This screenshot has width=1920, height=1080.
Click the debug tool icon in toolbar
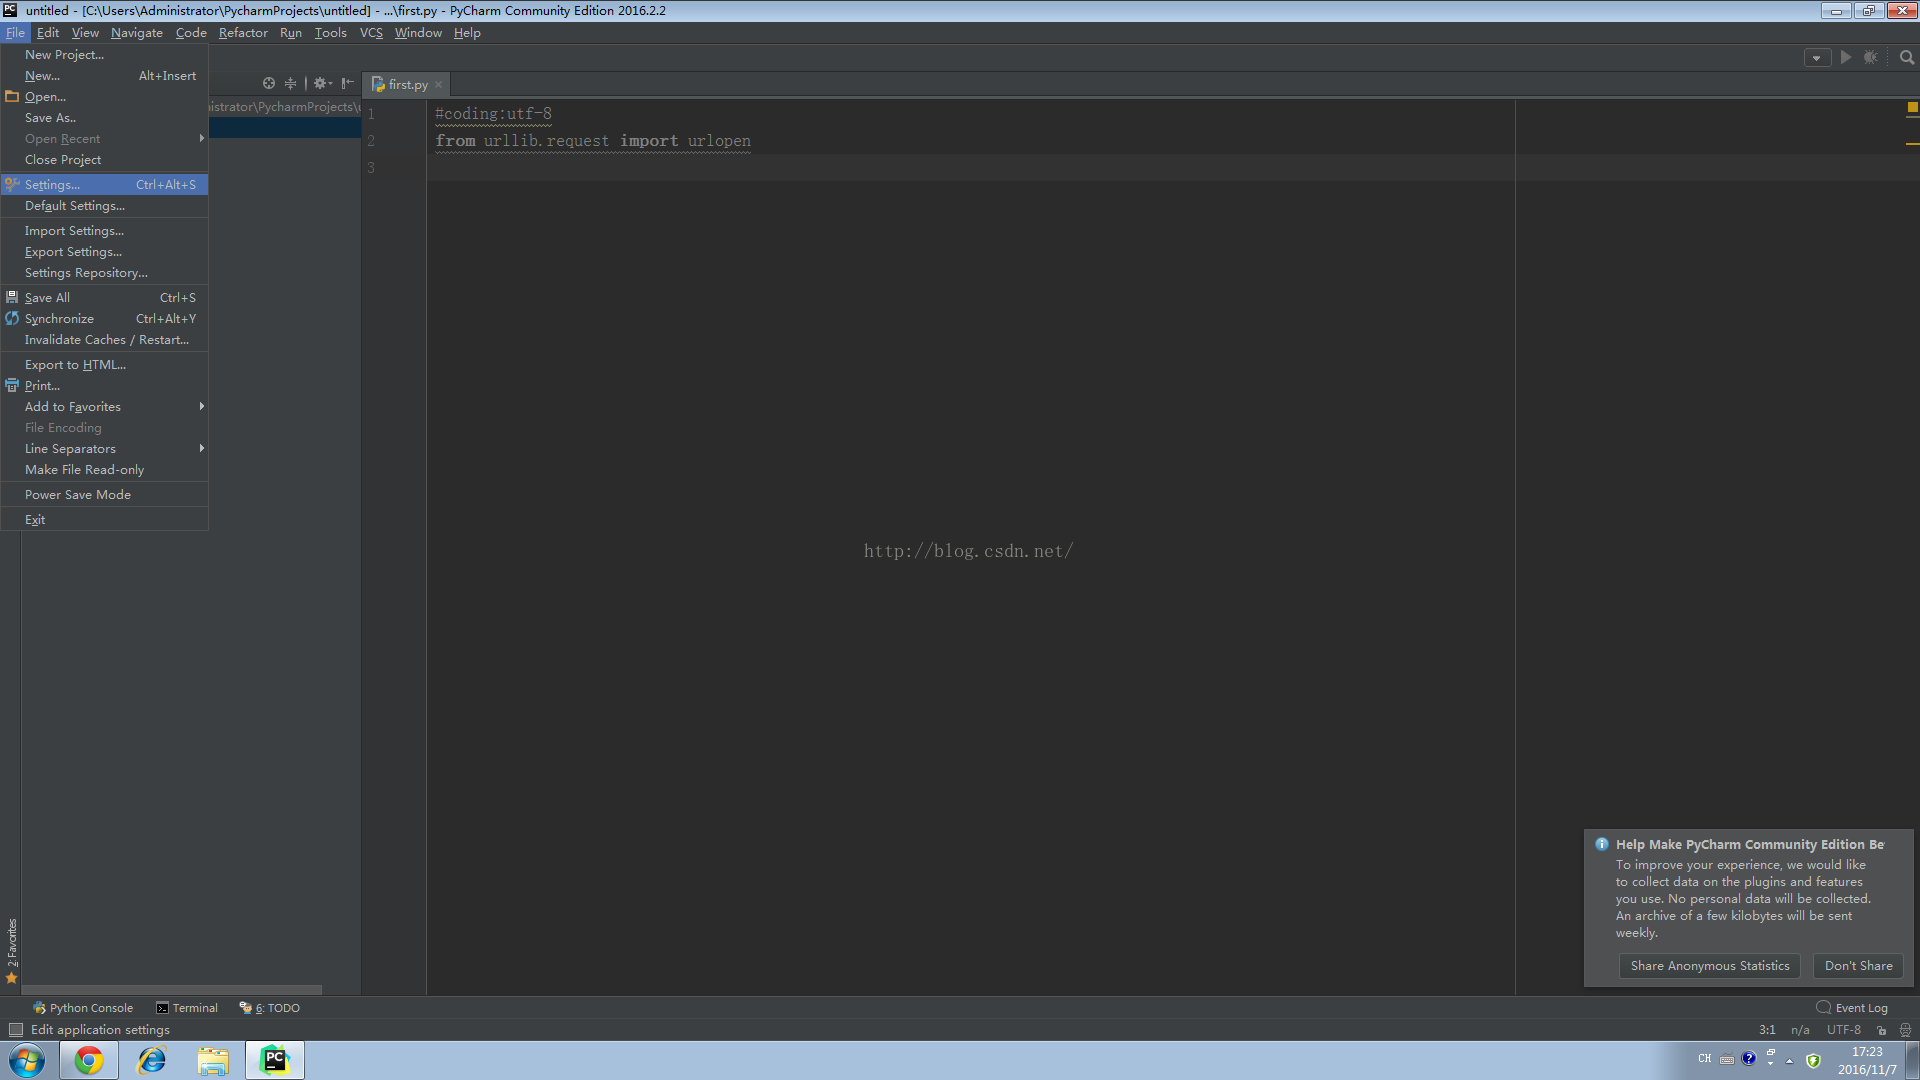tap(1871, 58)
